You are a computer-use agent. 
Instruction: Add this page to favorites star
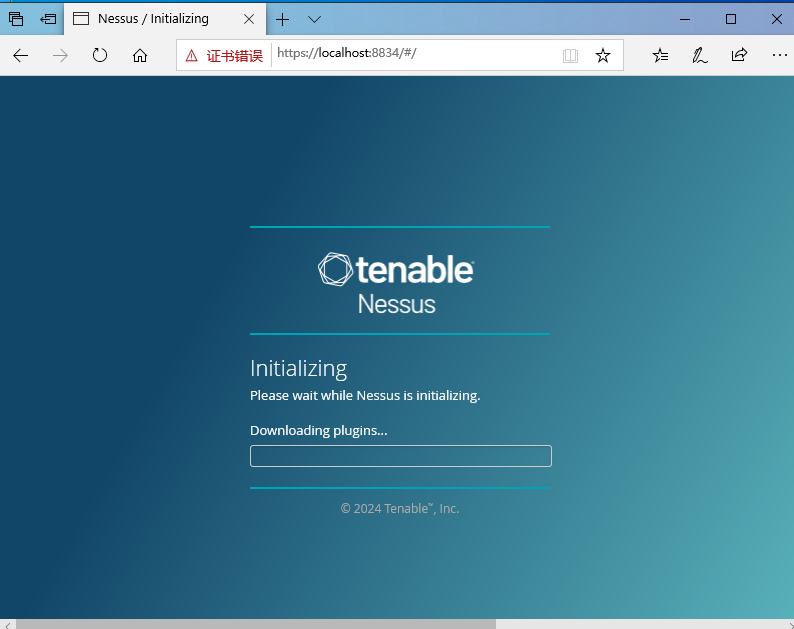point(603,55)
